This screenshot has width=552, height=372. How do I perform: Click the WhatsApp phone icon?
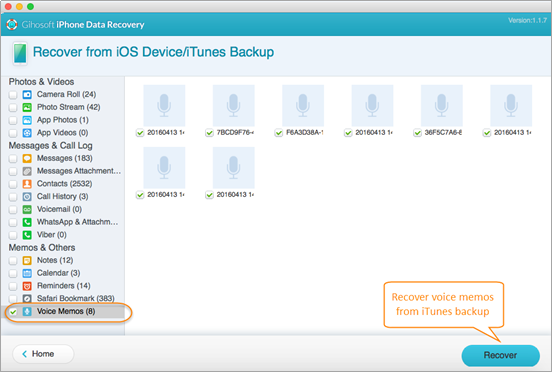pos(27,222)
